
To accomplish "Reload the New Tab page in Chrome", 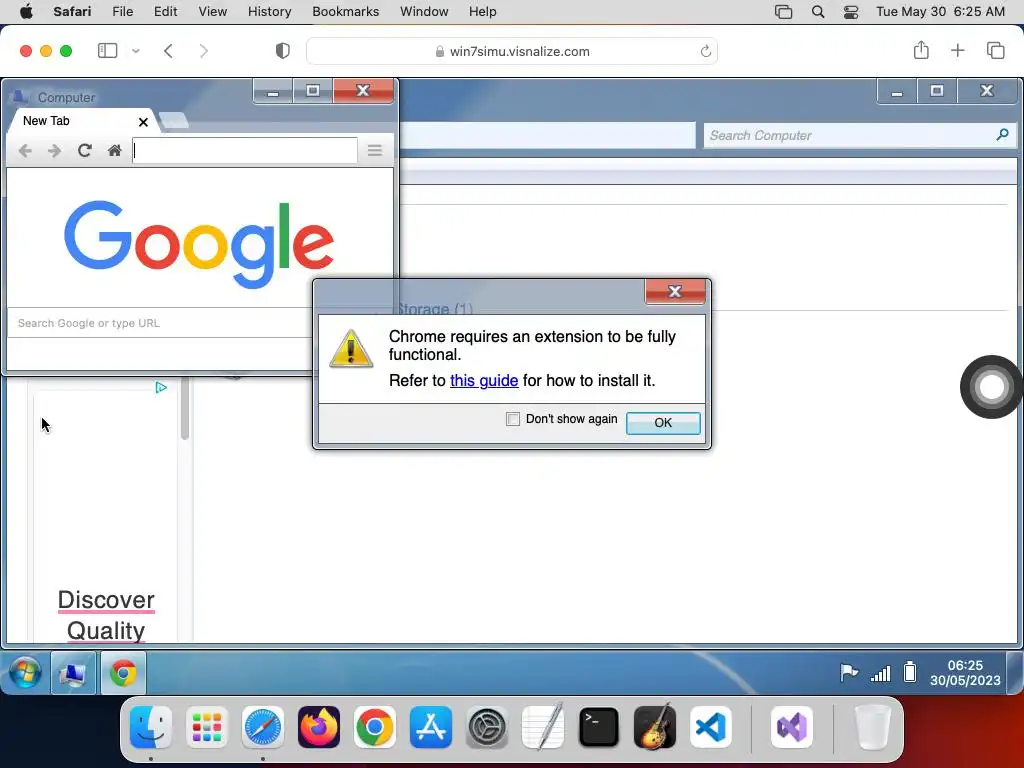I will (84, 151).
